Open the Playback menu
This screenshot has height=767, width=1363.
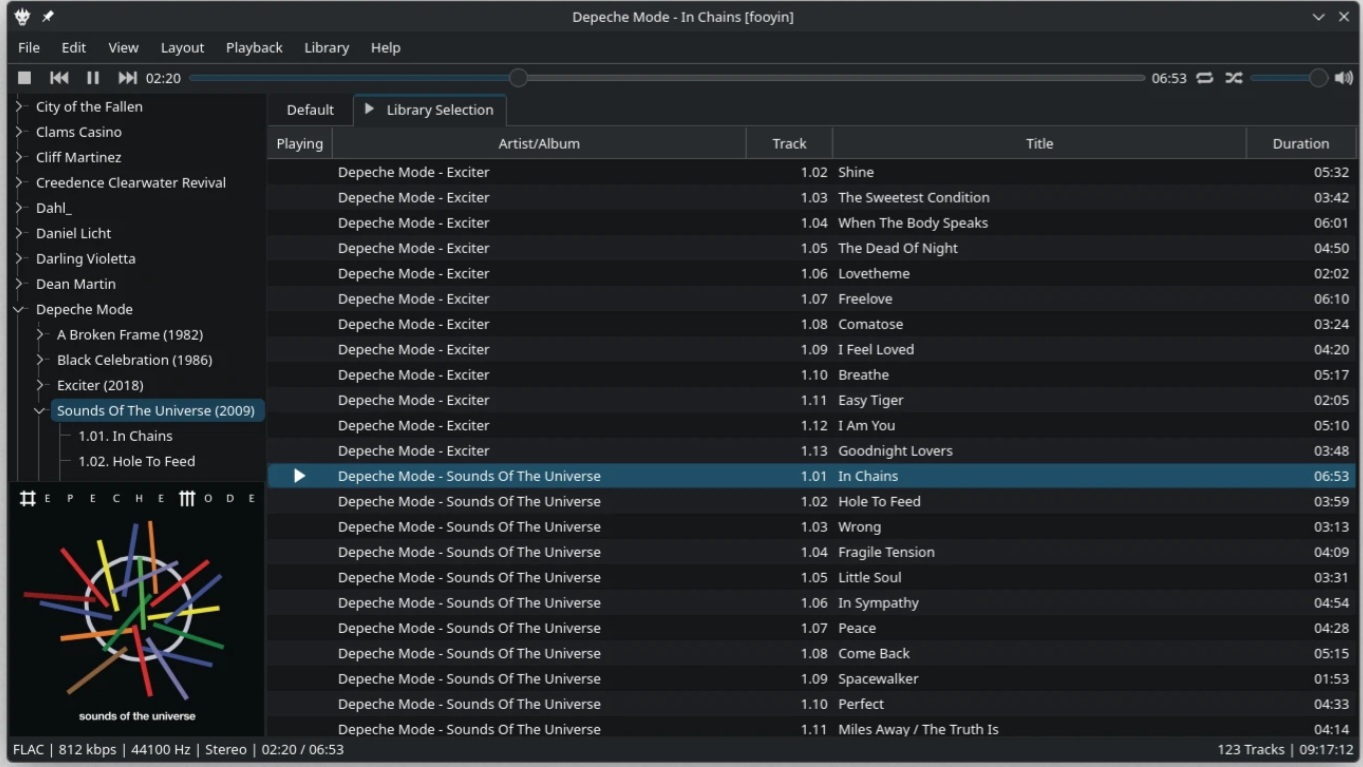point(254,47)
